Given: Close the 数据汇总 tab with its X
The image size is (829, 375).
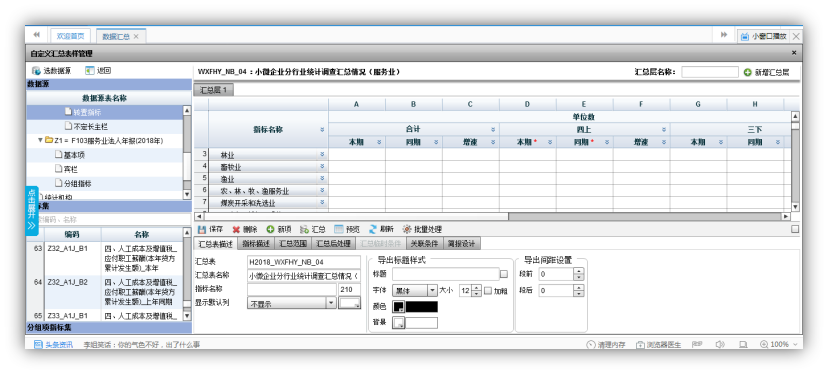Looking at the screenshot, I should coord(136,36).
